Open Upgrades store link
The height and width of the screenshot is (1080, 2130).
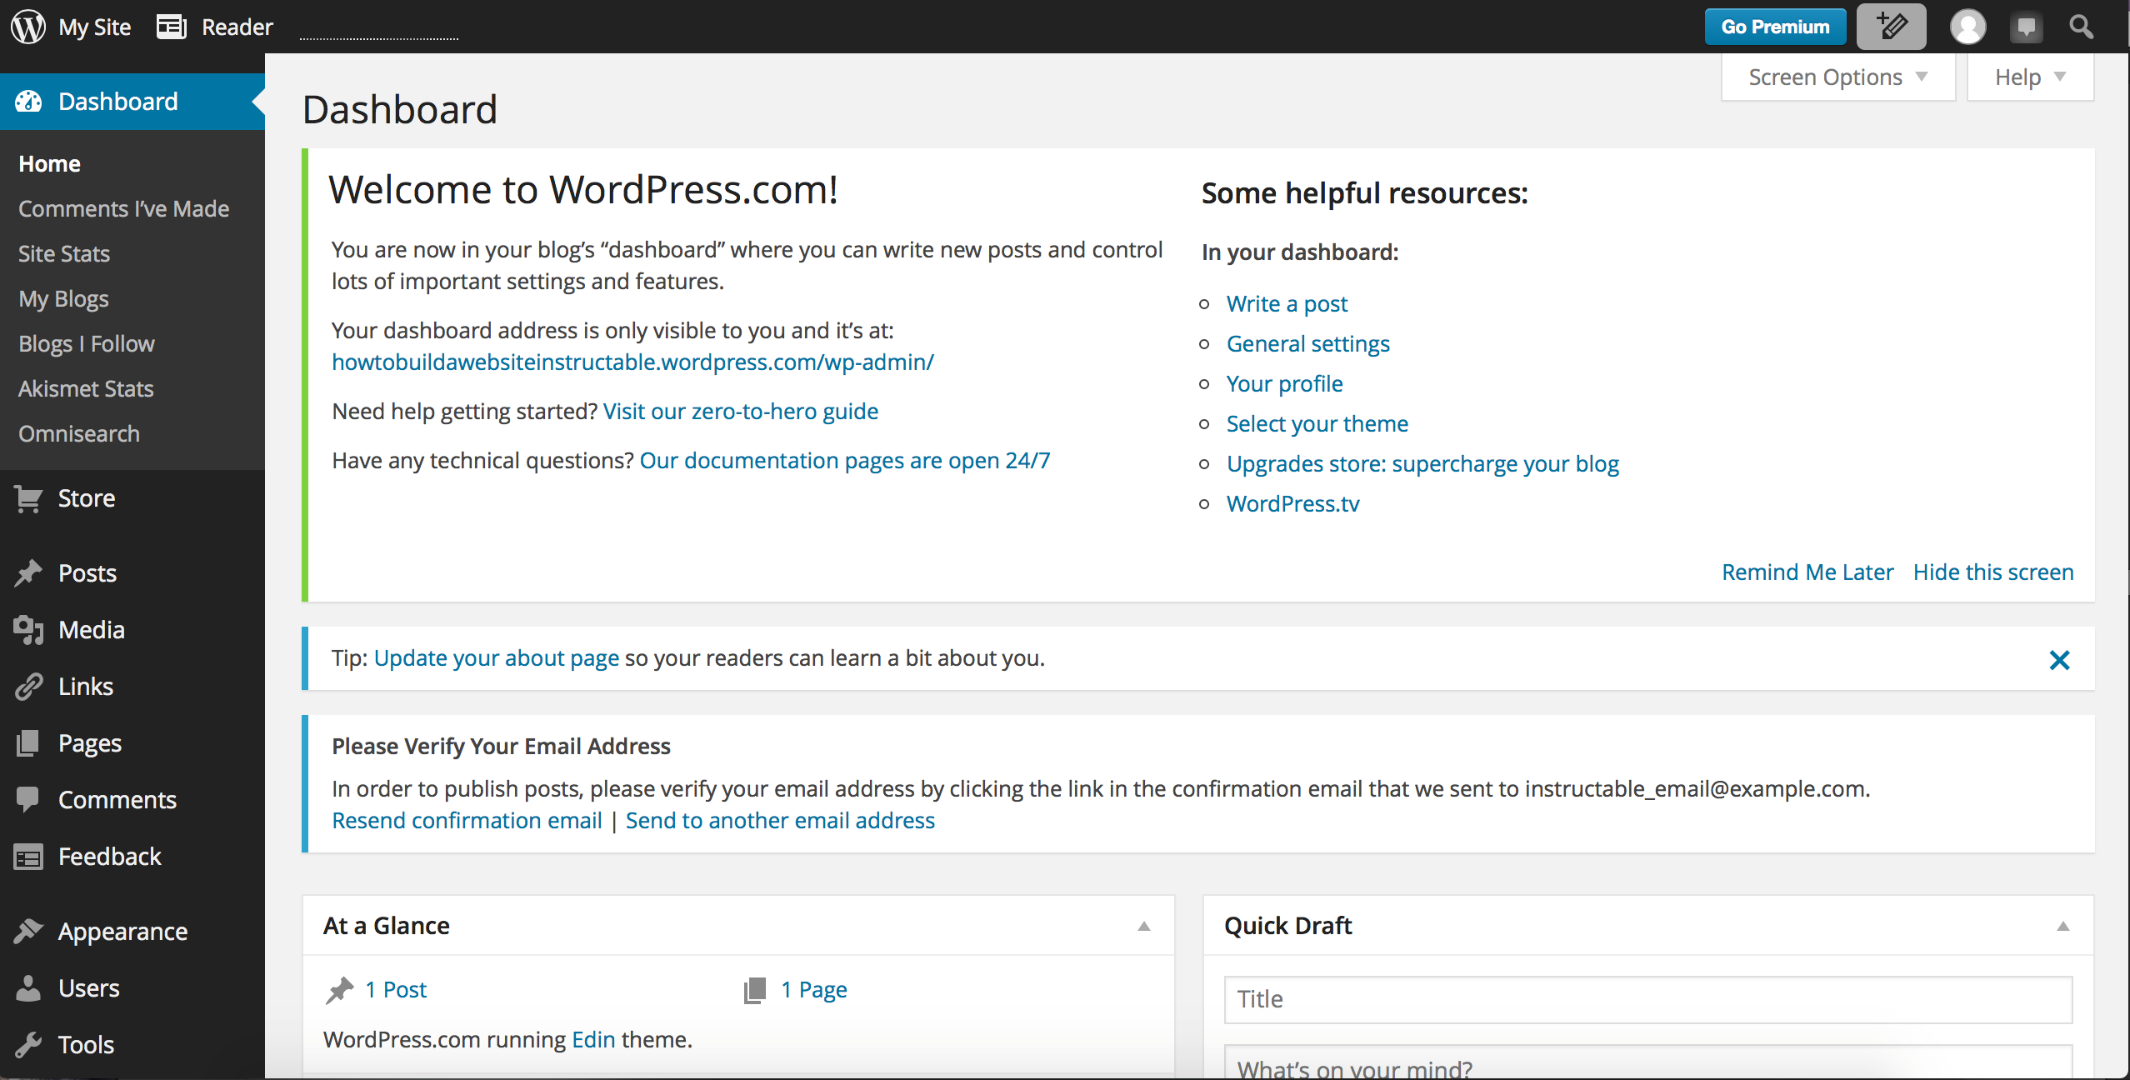(1423, 464)
